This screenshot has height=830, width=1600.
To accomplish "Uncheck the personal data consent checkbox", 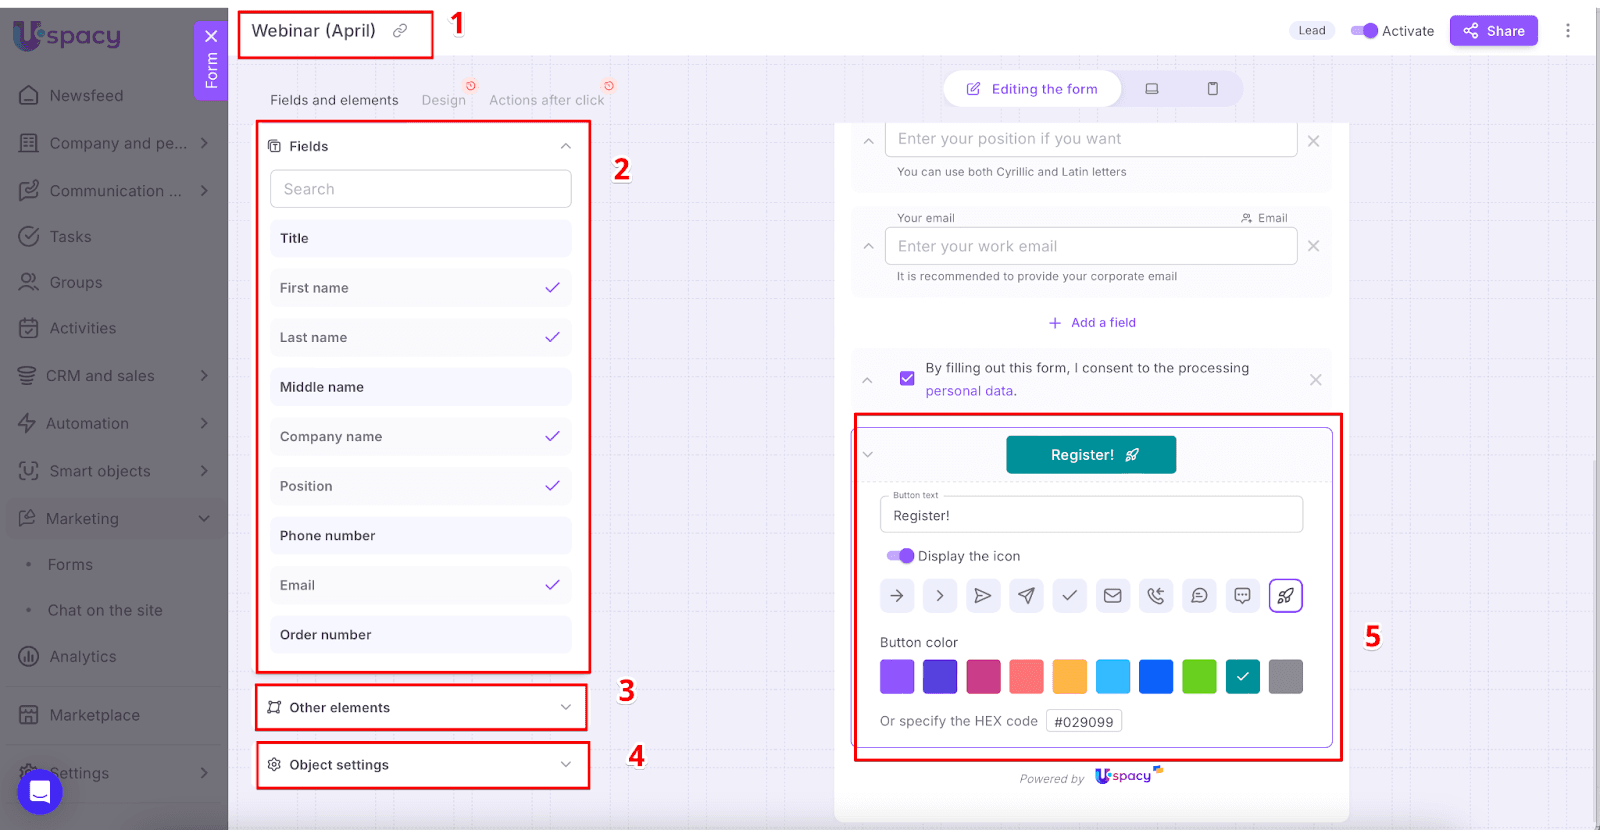I will pos(907,378).
